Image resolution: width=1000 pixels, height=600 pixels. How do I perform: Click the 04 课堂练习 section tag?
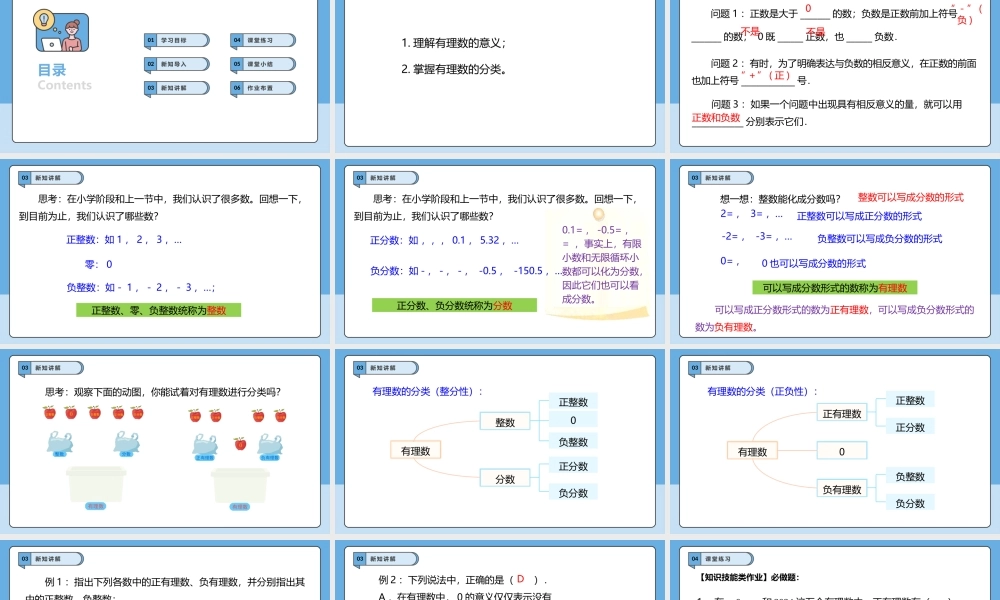click(721, 559)
